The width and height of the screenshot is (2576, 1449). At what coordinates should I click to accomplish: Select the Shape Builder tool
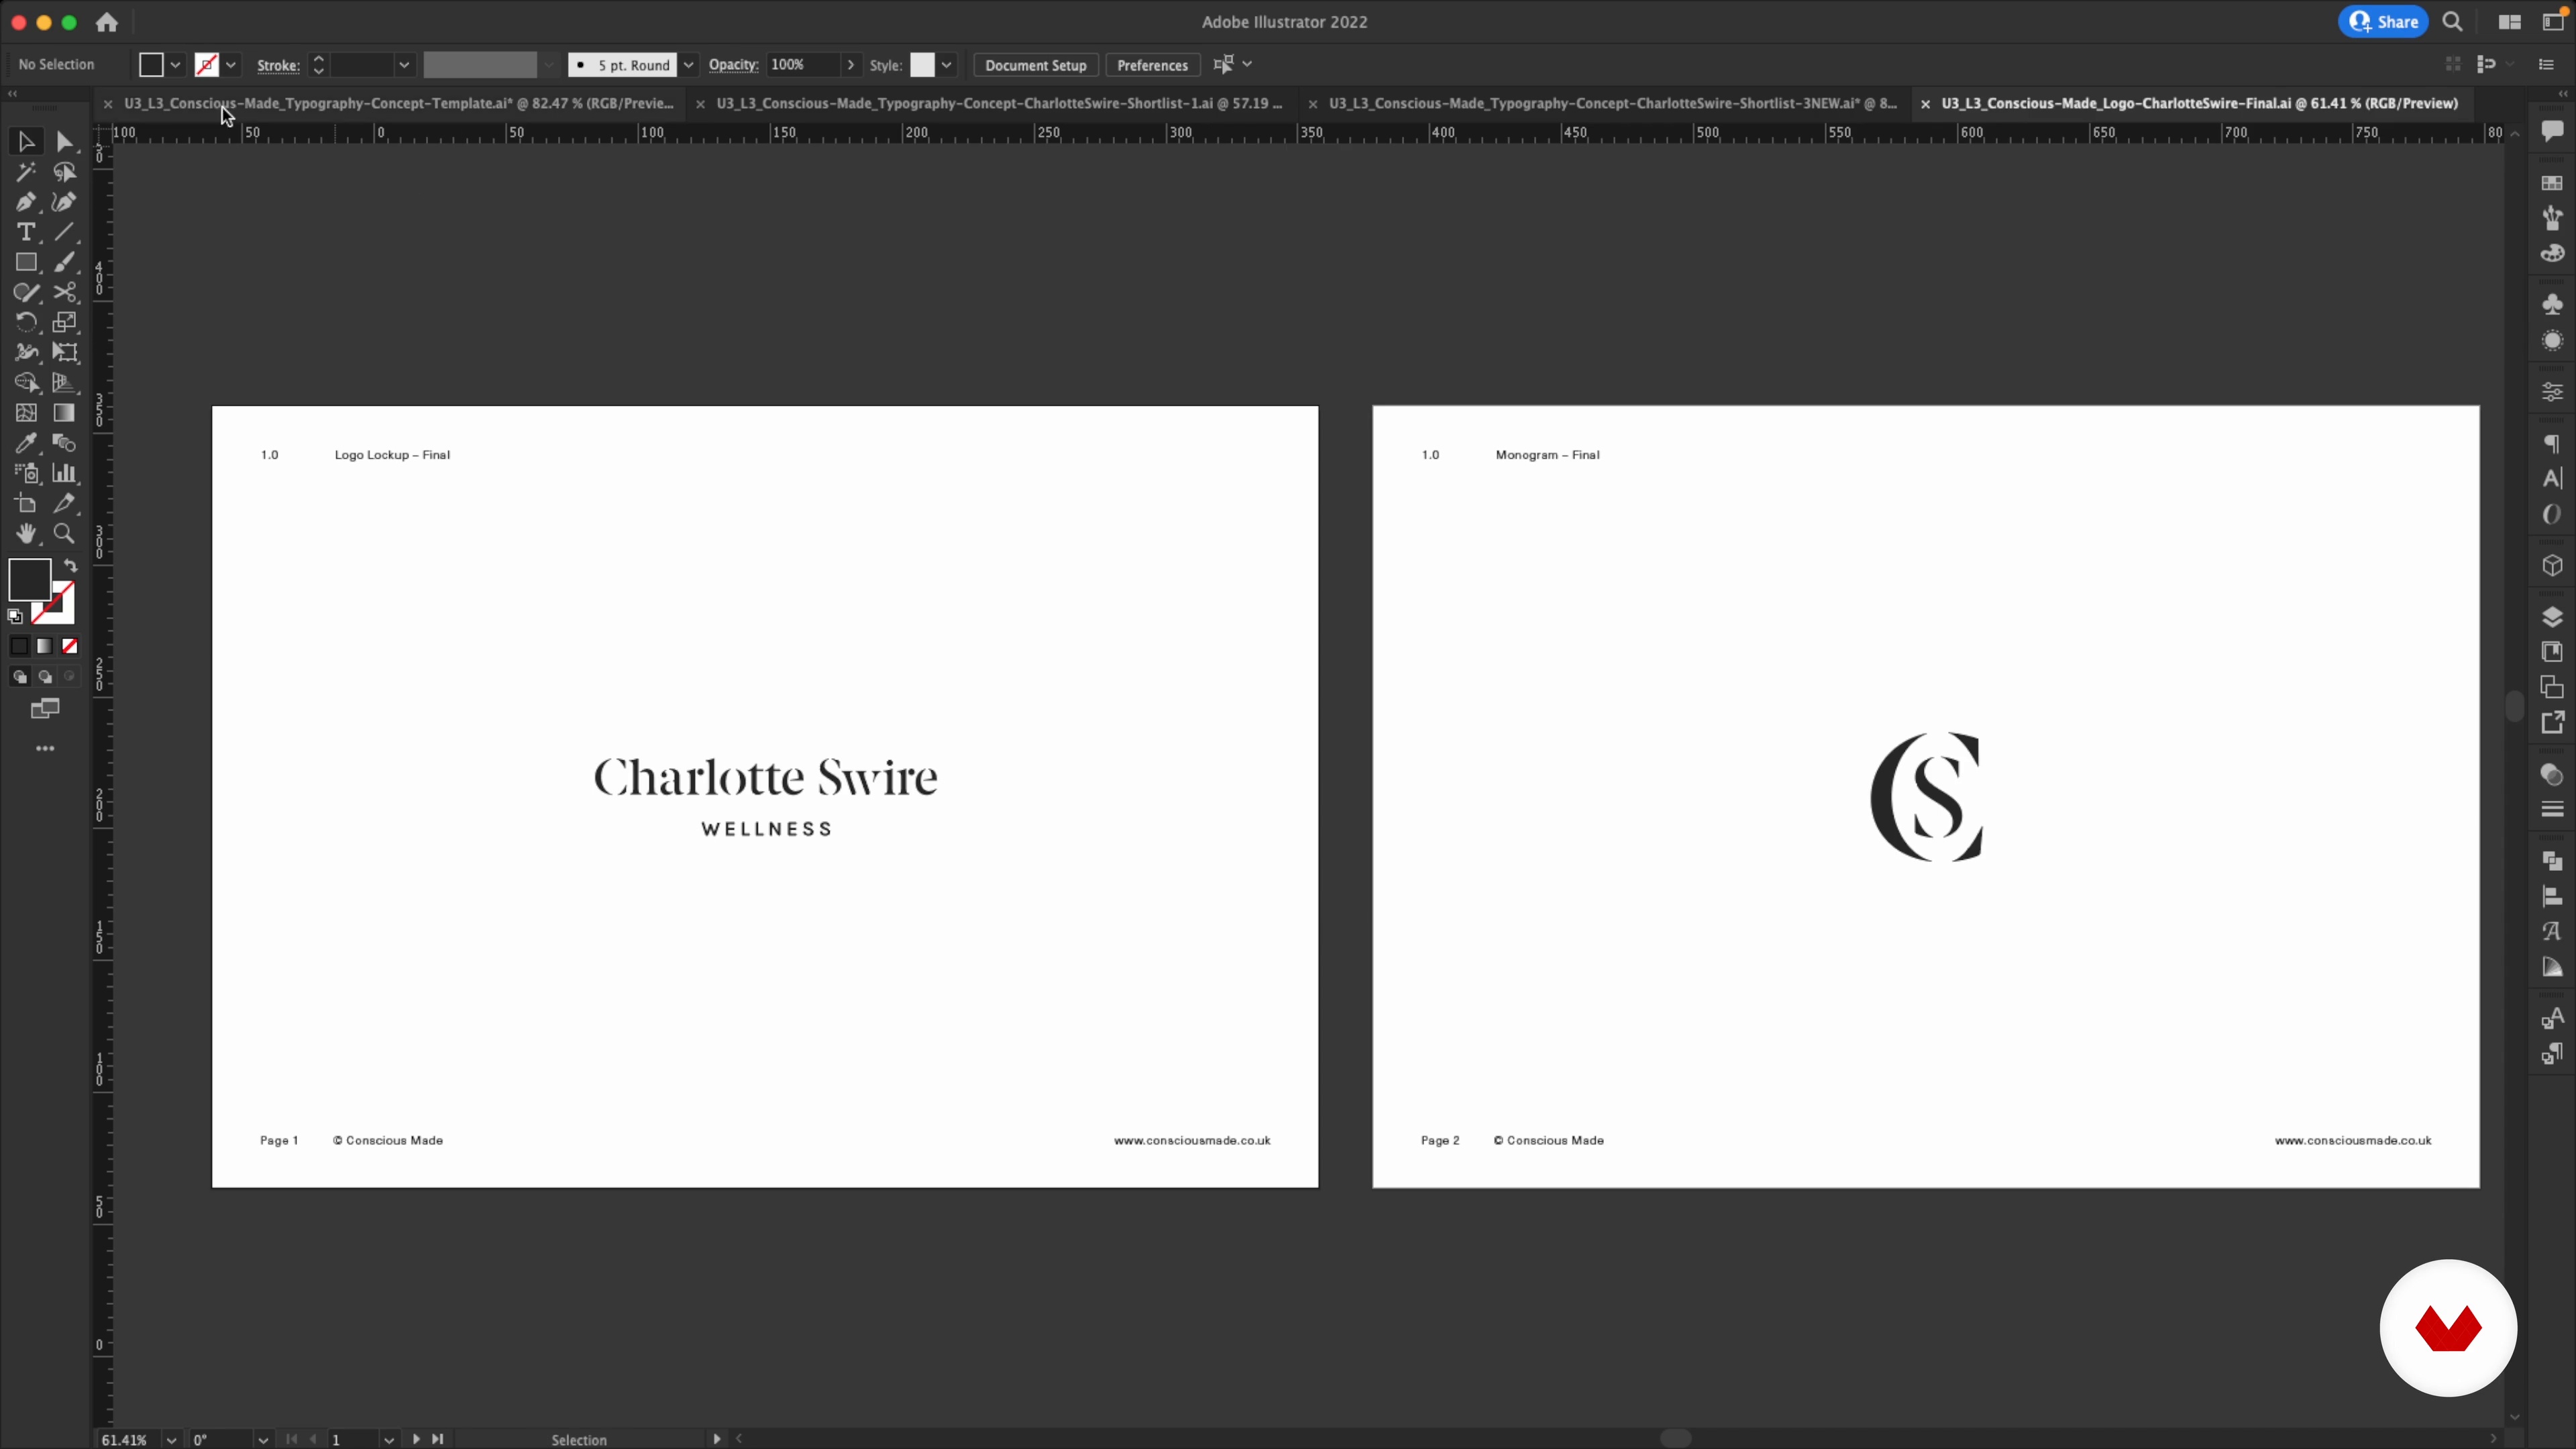(x=26, y=382)
